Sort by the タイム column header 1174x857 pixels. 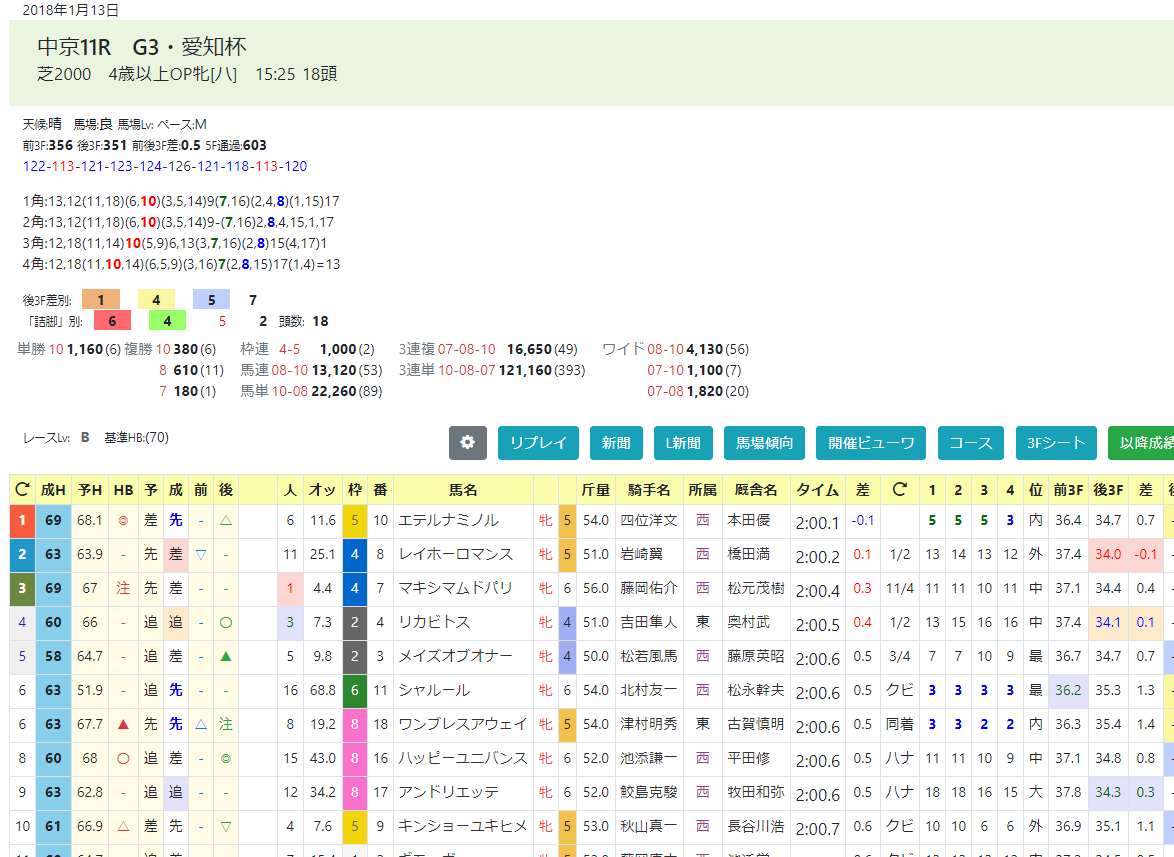(818, 490)
